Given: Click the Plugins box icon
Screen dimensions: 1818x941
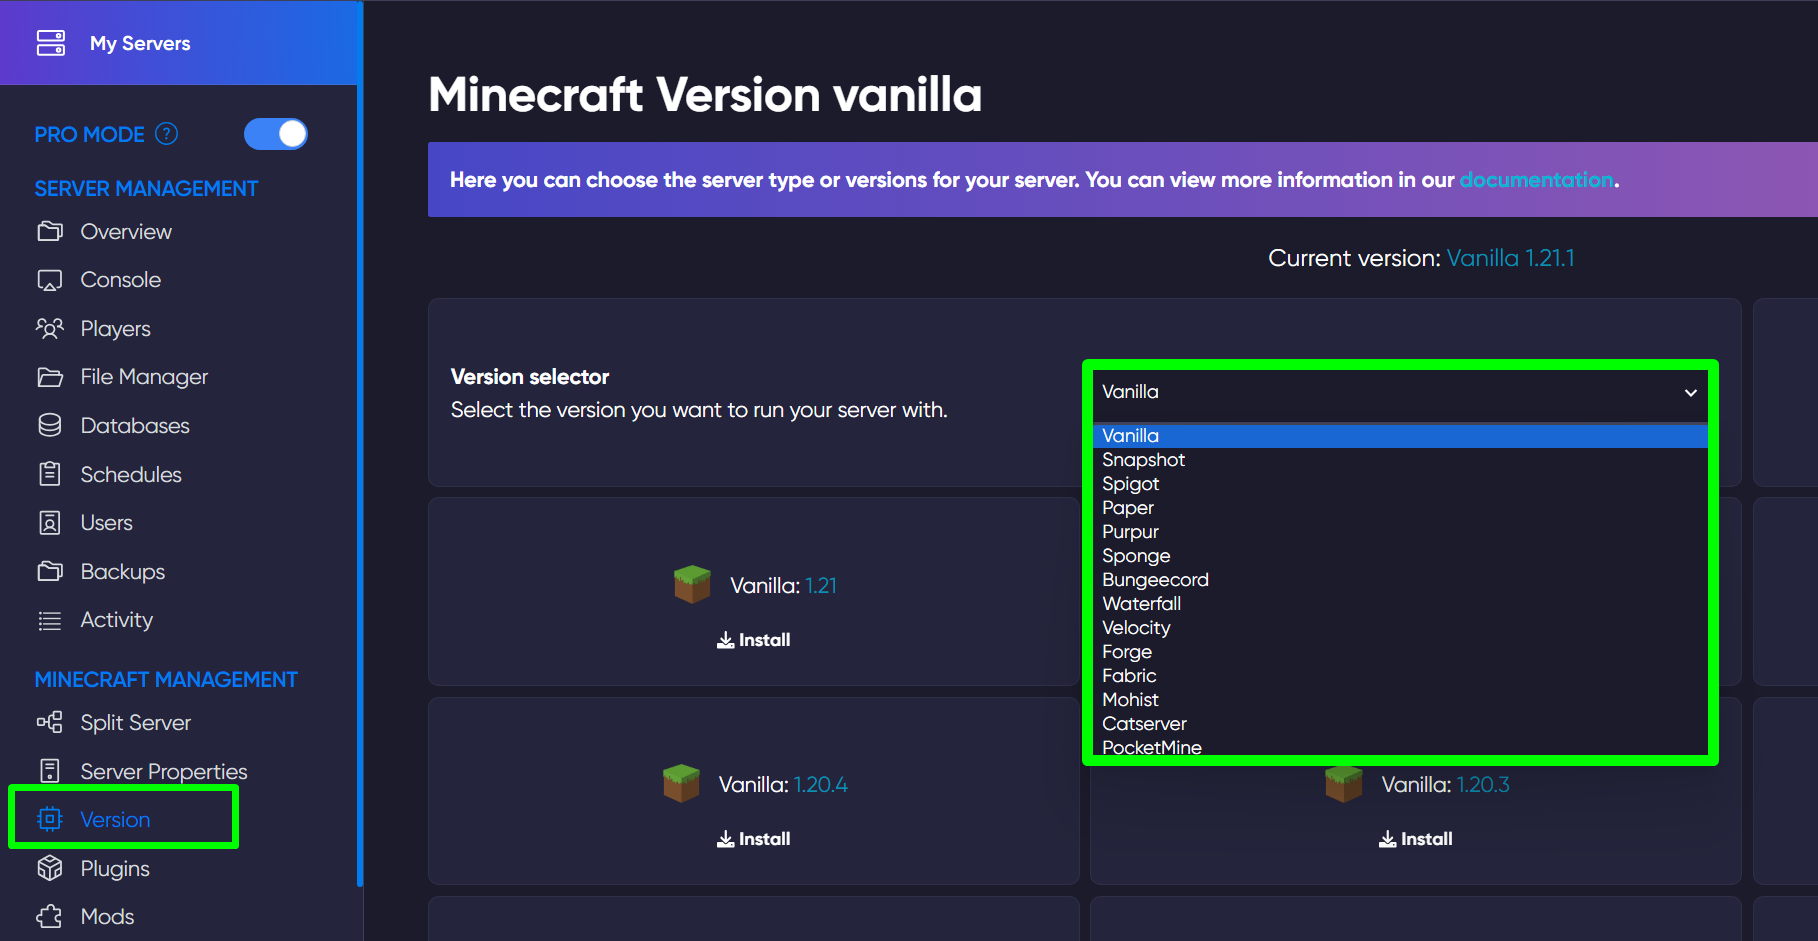Looking at the screenshot, I should tap(50, 868).
